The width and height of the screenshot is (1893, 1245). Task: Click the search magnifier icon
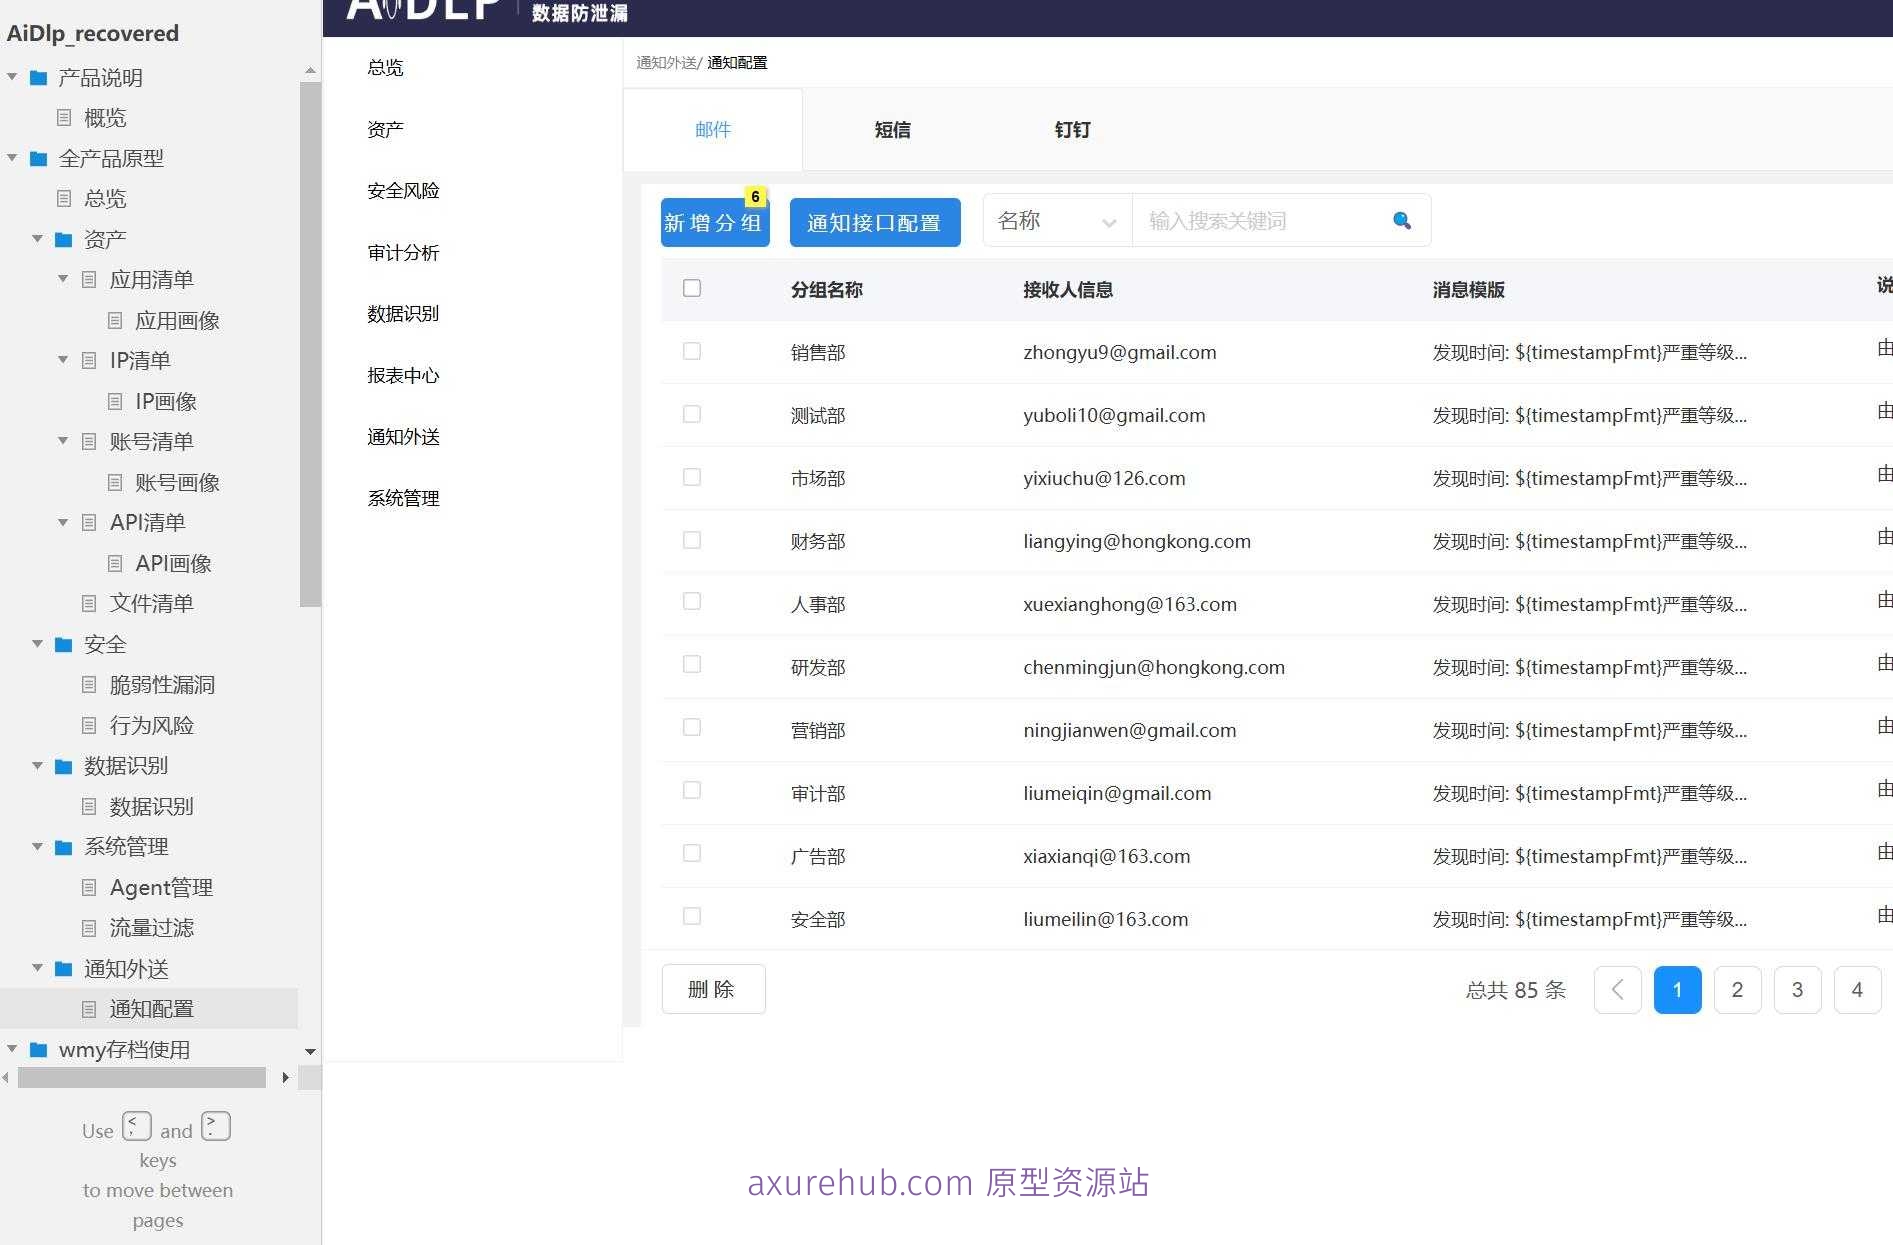[1401, 220]
